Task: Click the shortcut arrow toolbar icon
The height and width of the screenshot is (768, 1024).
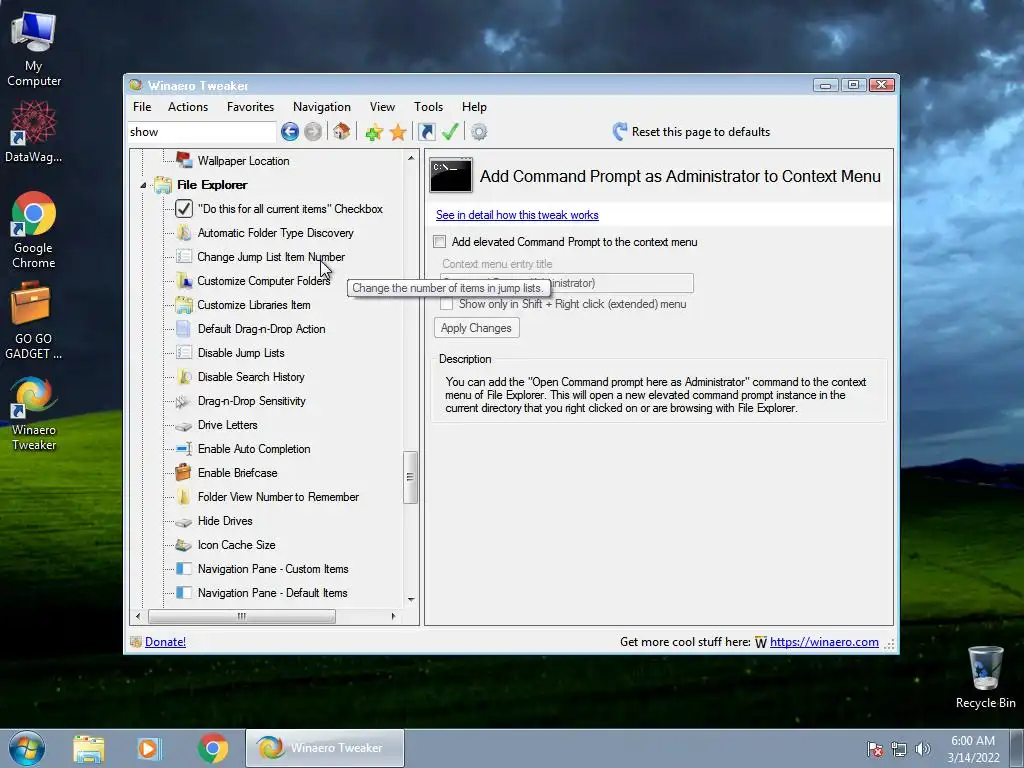Action: (426, 132)
